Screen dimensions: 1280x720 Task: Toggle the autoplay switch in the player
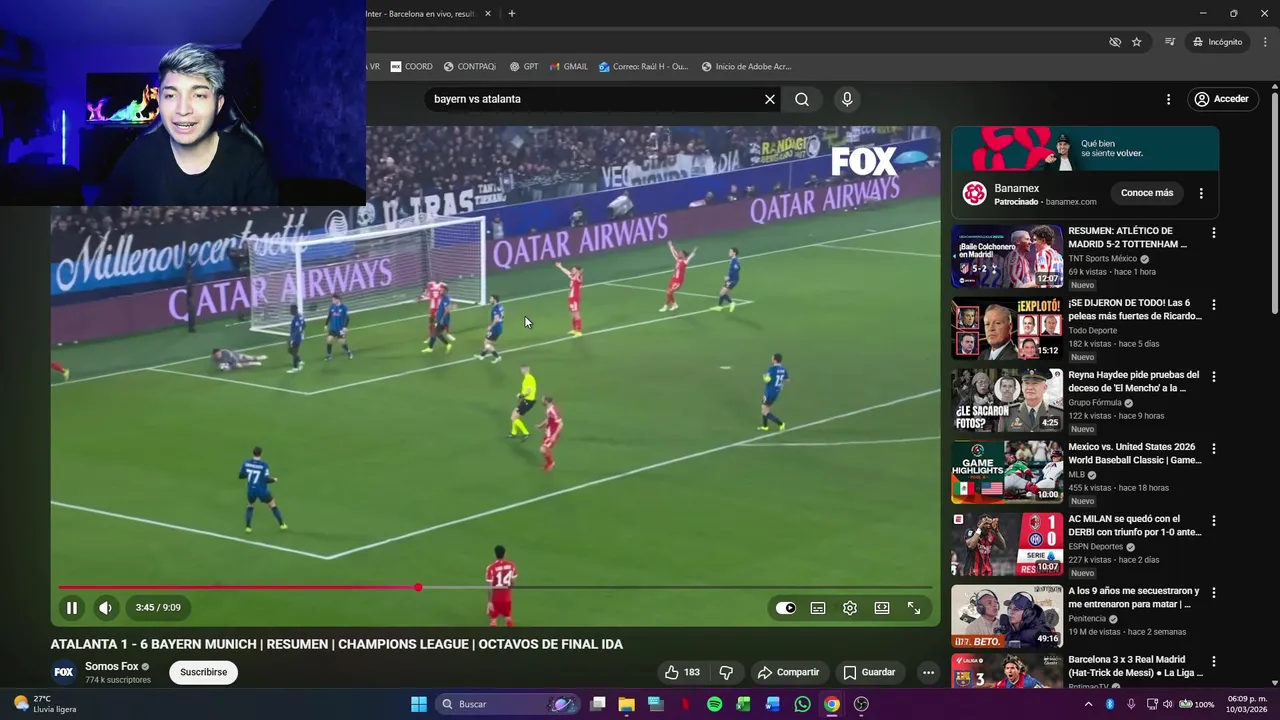click(786, 608)
